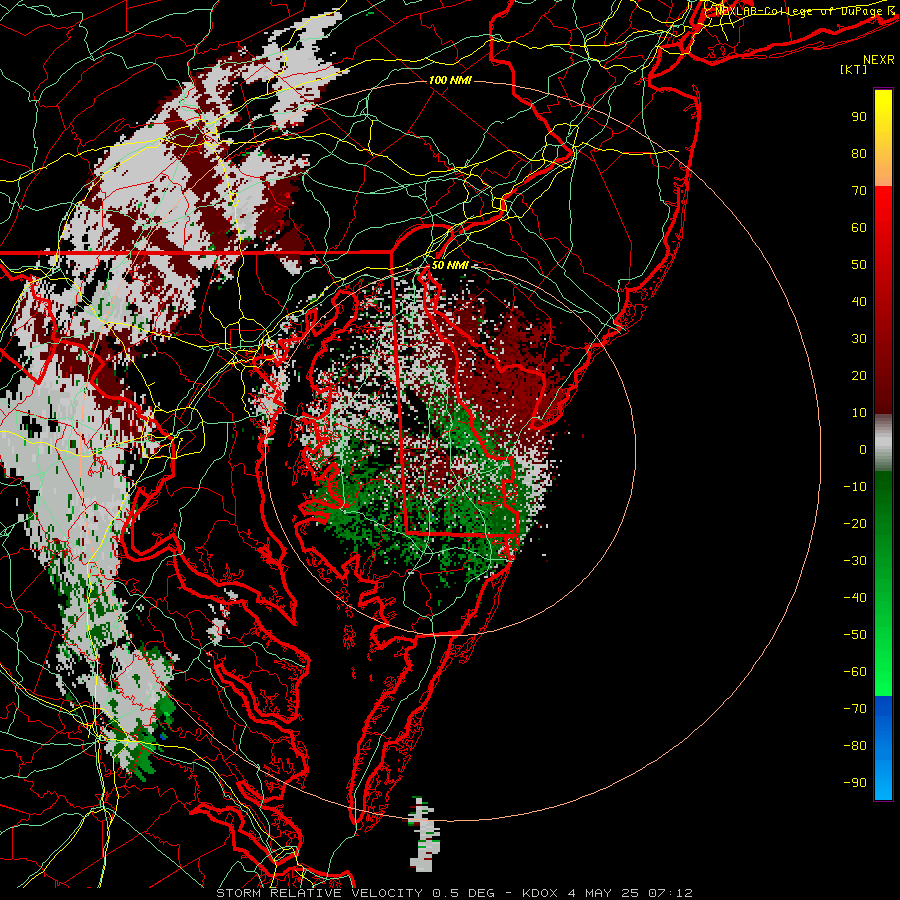The image size is (900, 900).
Task: Click the 20 value on the velocity scale
Action: [859, 376]
